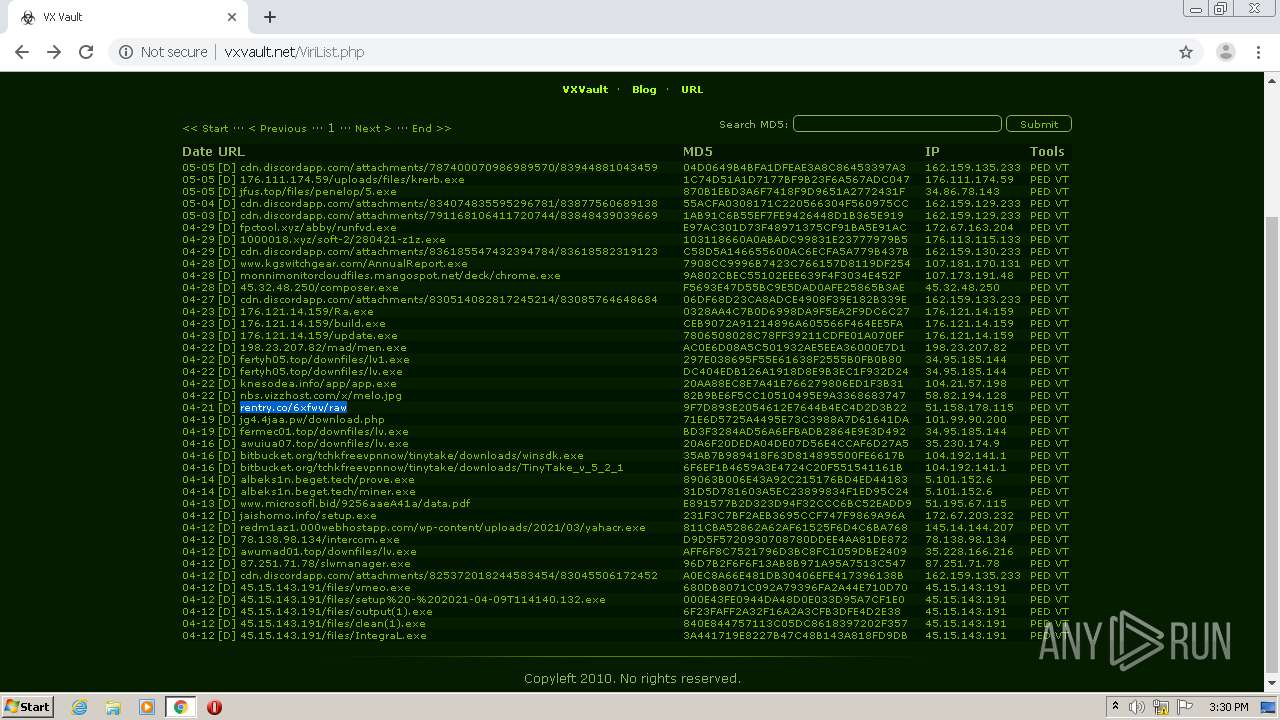Bookmark this page with the star icon
The height and width of the screenshot is (720, 1280).
(x=1186, y=52)
